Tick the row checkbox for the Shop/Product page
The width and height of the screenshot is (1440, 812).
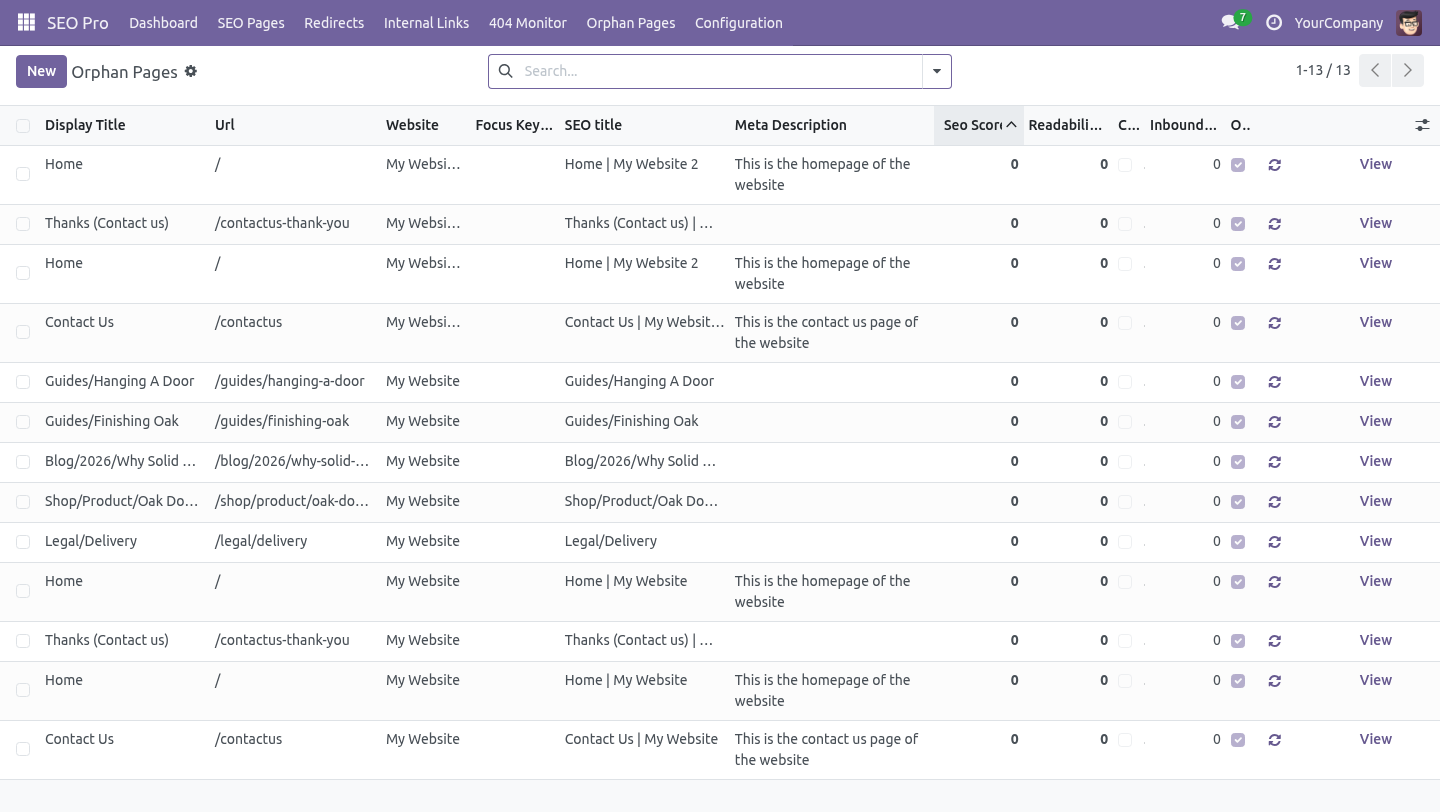23,502
